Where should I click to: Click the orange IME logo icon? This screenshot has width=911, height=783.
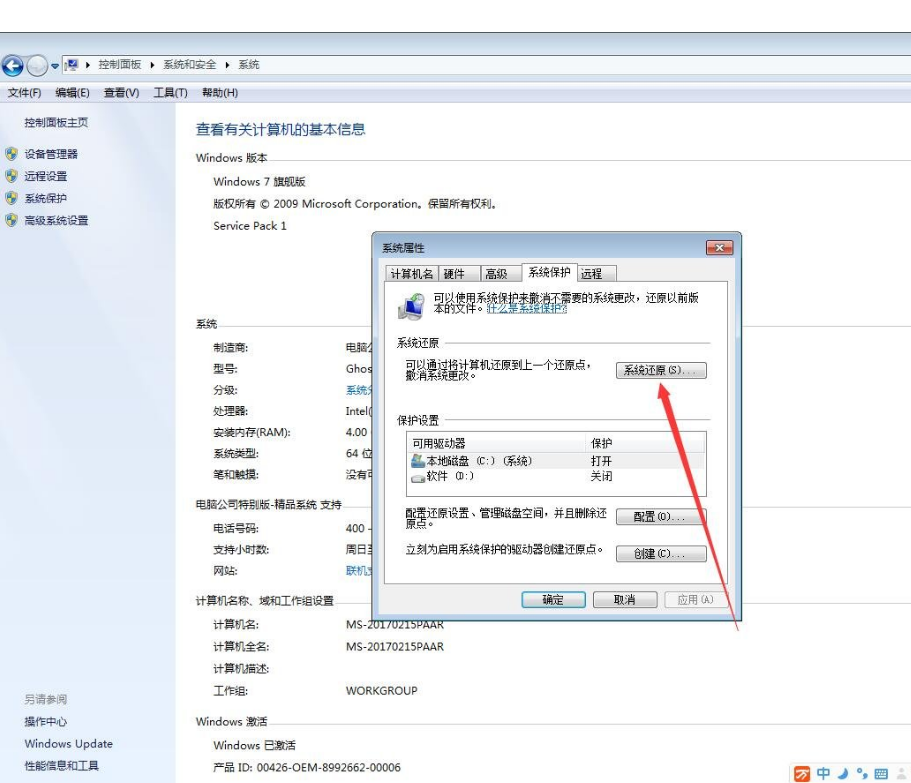click(x=803, y=773)
